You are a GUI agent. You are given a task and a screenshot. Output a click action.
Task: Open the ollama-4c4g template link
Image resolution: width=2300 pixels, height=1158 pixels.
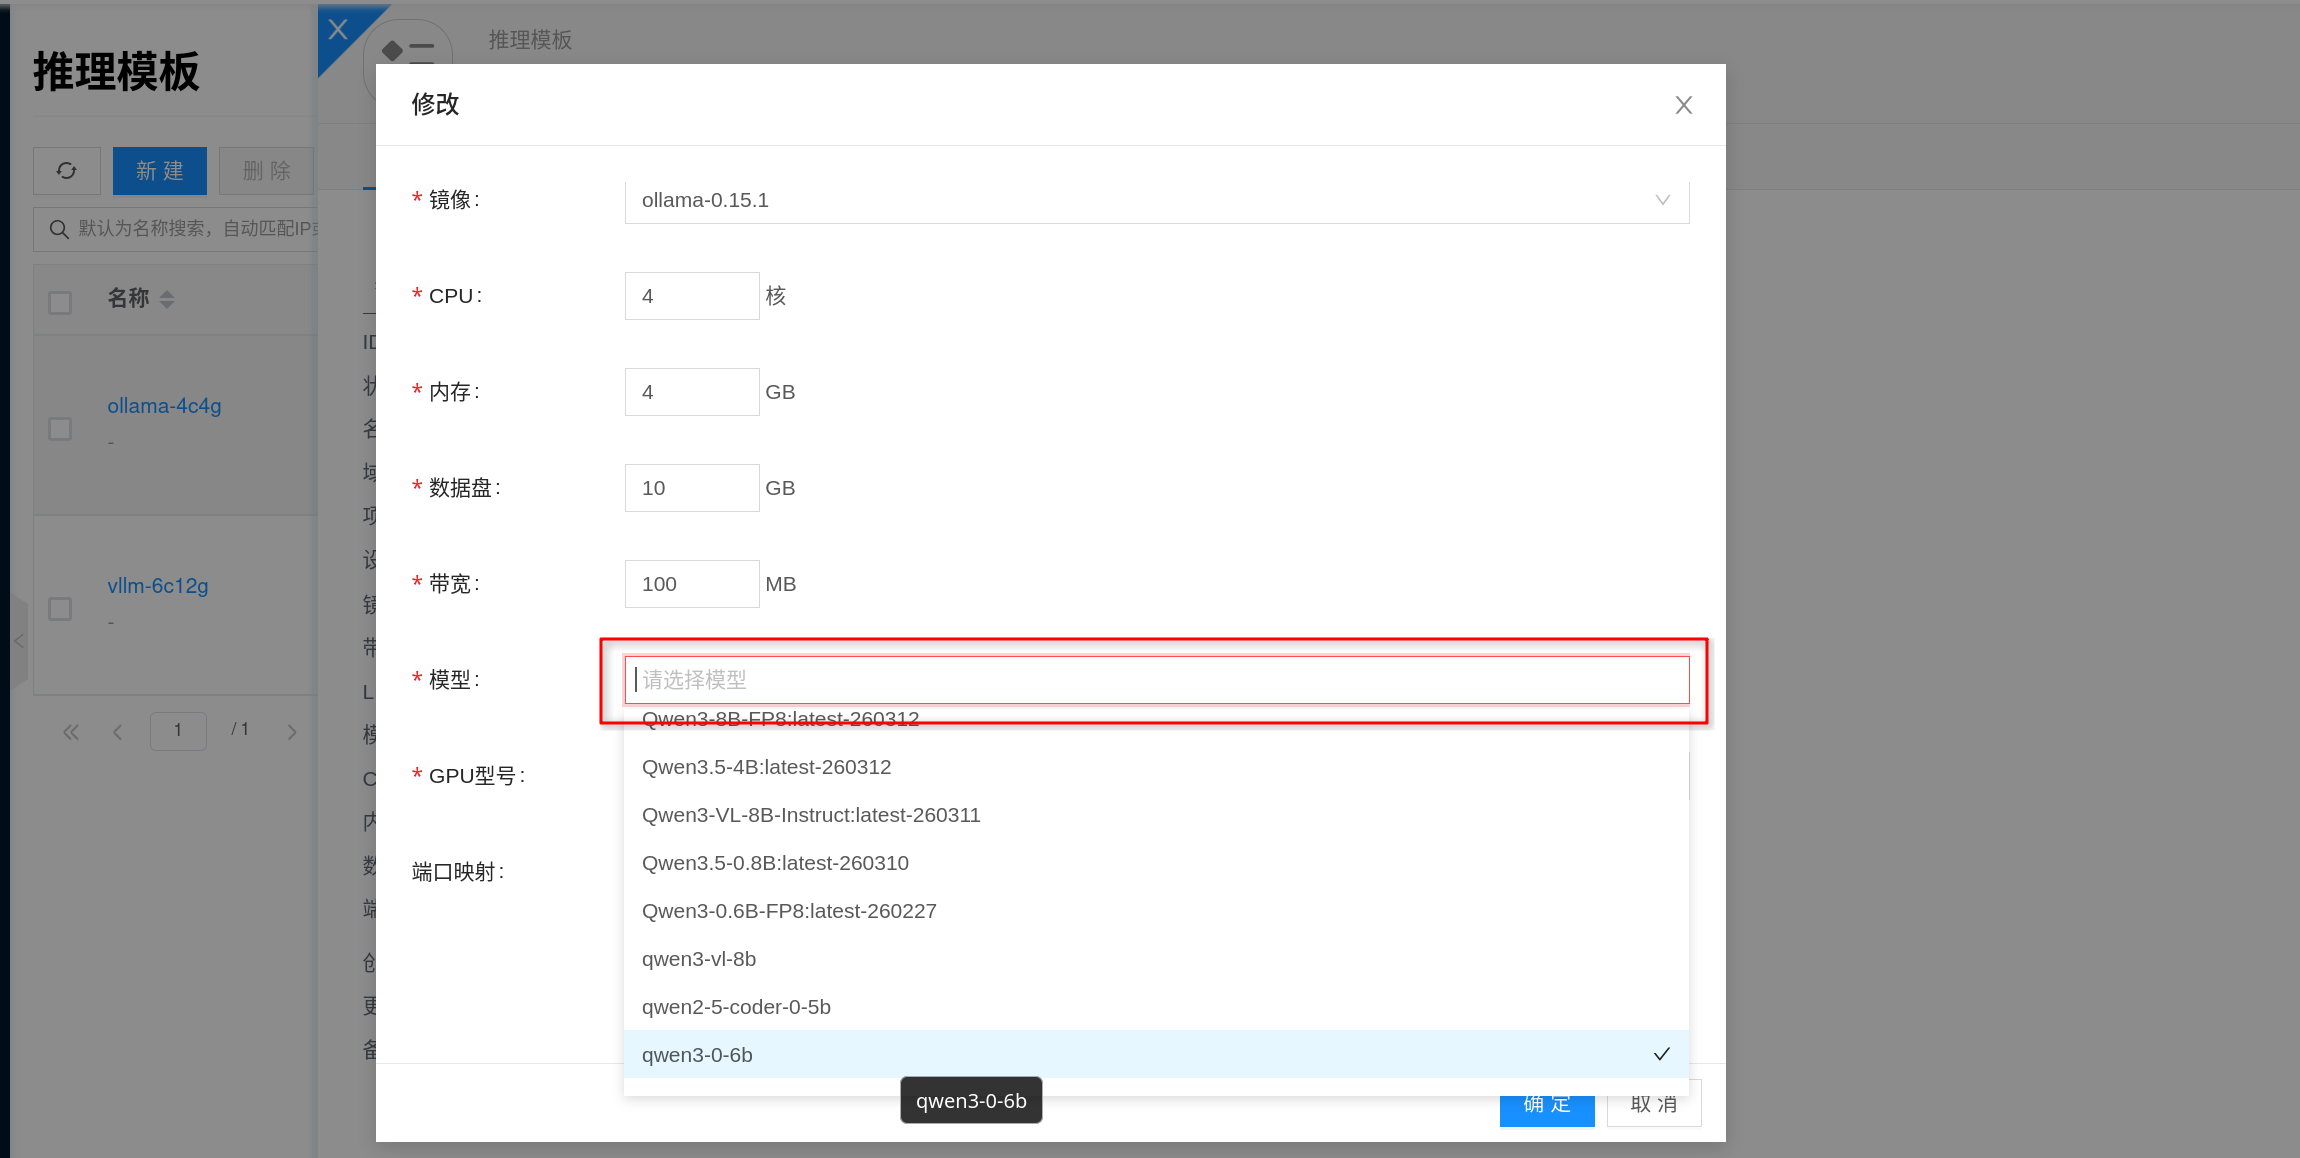click(164, 406)
